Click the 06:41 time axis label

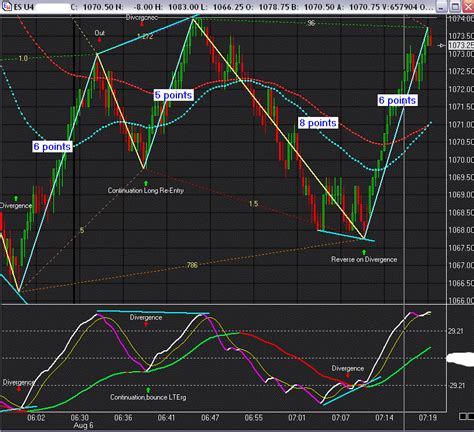(166, 417)
